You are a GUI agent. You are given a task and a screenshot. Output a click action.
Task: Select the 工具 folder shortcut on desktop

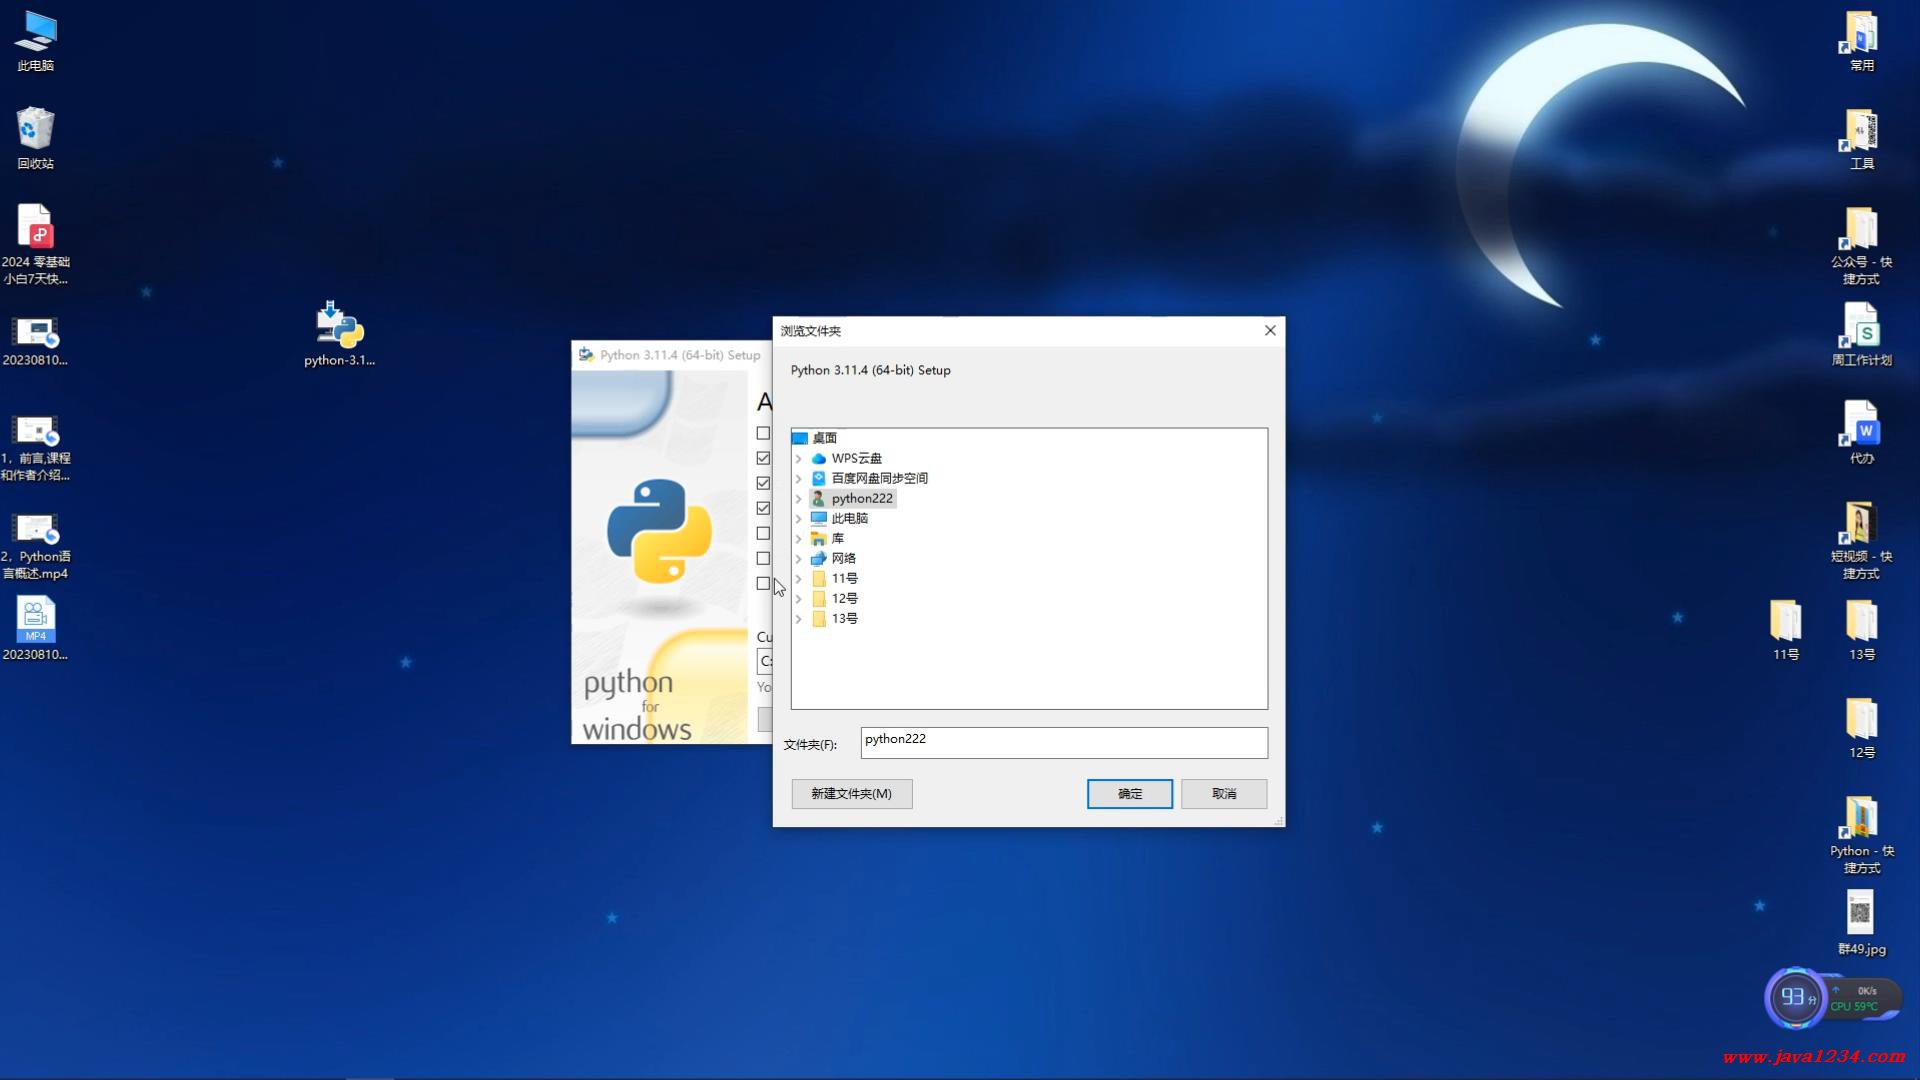click(1861, 139)
